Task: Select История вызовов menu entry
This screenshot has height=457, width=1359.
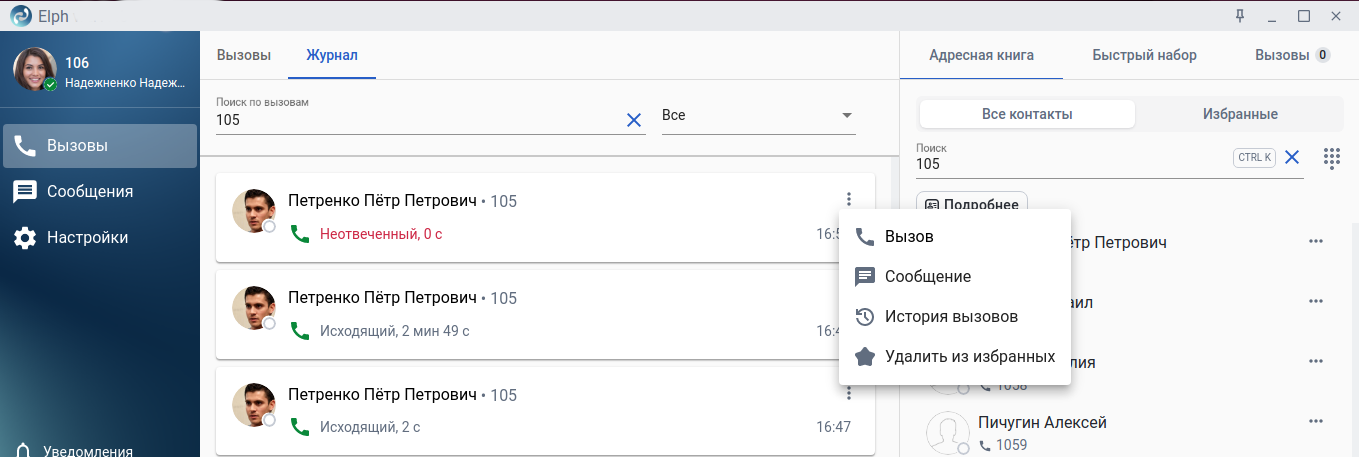Action: (950, 317)
